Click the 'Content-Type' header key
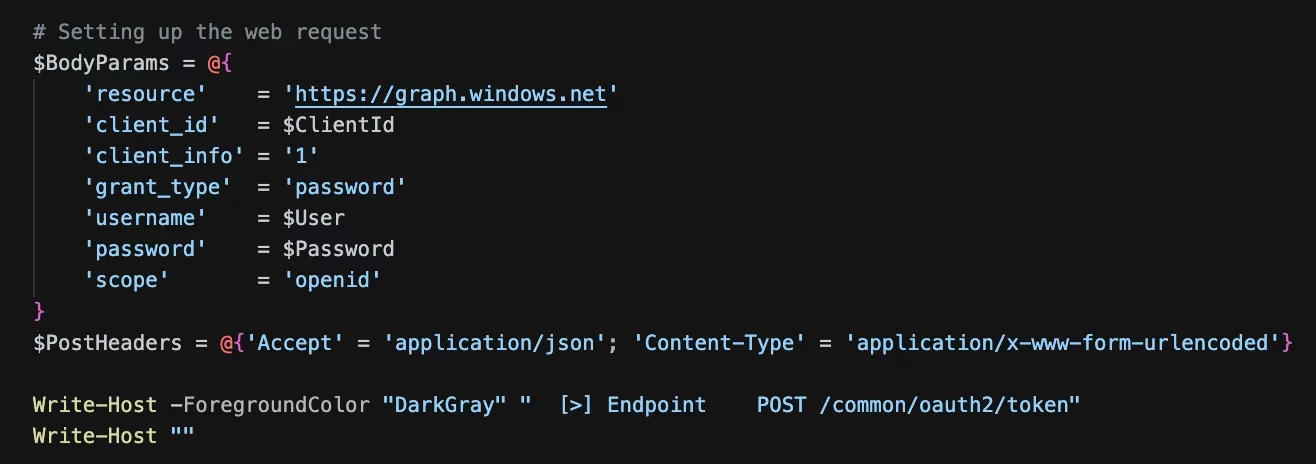Image resolution: width=1316 pixels, height=464 pixels. click(x=725, y=343)
